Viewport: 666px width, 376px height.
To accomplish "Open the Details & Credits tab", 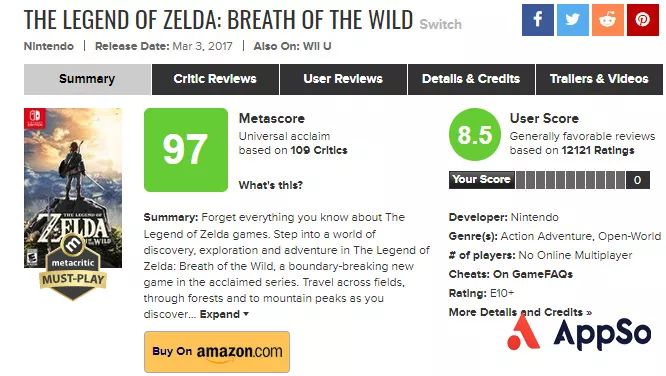I will pos(471,79).
